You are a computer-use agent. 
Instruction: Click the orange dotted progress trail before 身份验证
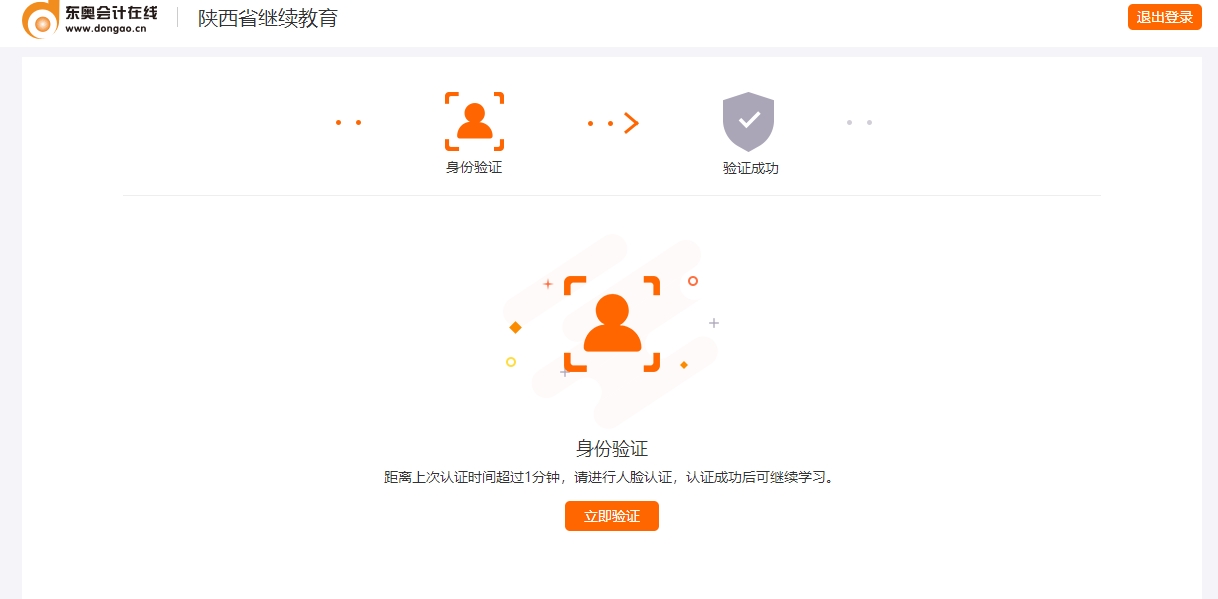pyautogui.click(x=350, y=122)
